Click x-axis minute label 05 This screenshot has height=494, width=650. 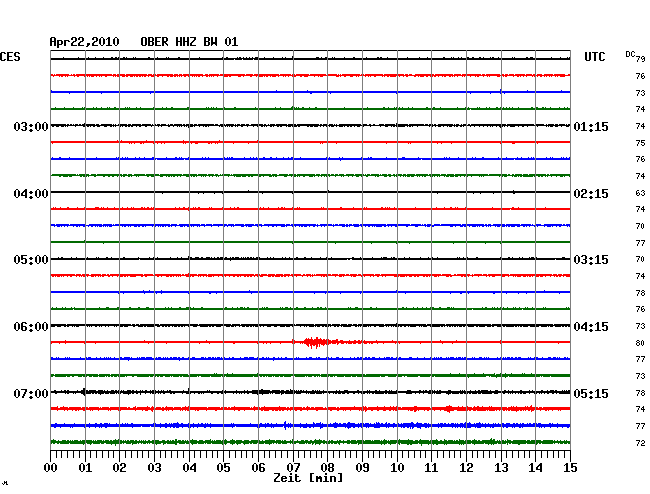(223, 468)
